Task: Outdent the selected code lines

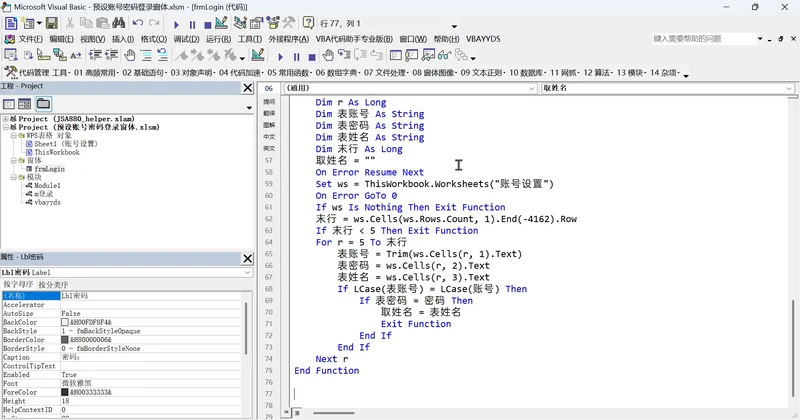Action: [111, 55]
